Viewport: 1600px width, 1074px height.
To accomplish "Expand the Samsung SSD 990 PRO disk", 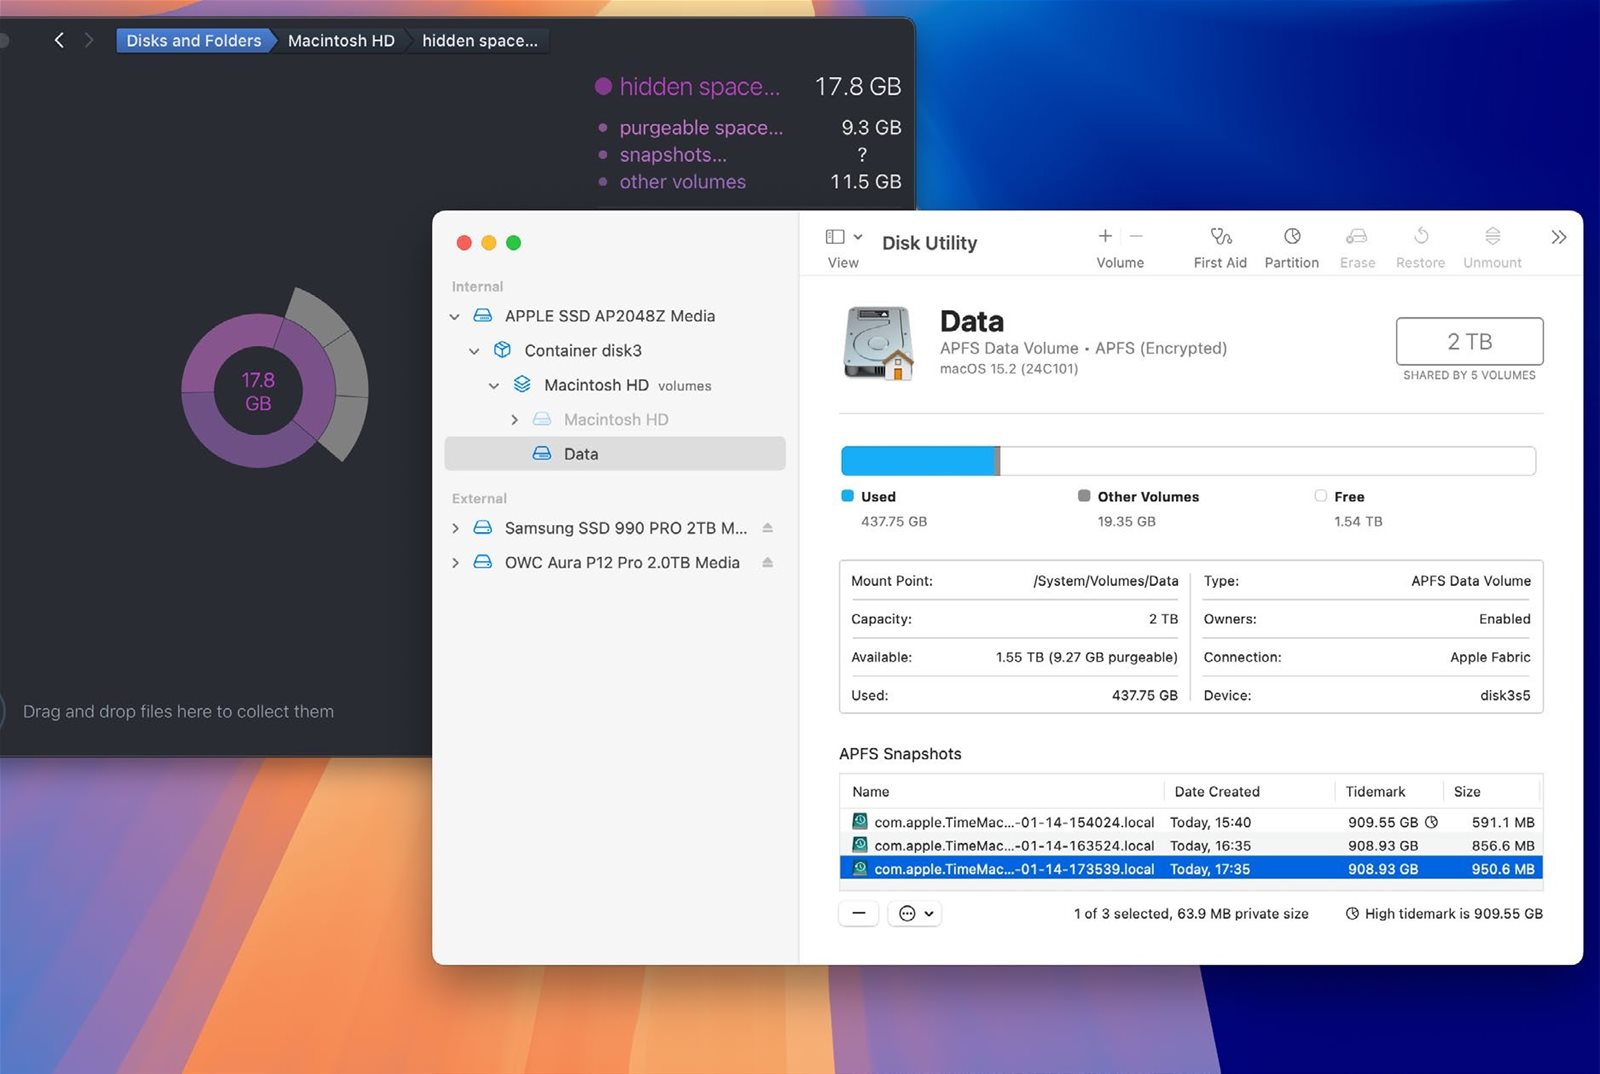I will pyautogui.click(x=455, y=528).
